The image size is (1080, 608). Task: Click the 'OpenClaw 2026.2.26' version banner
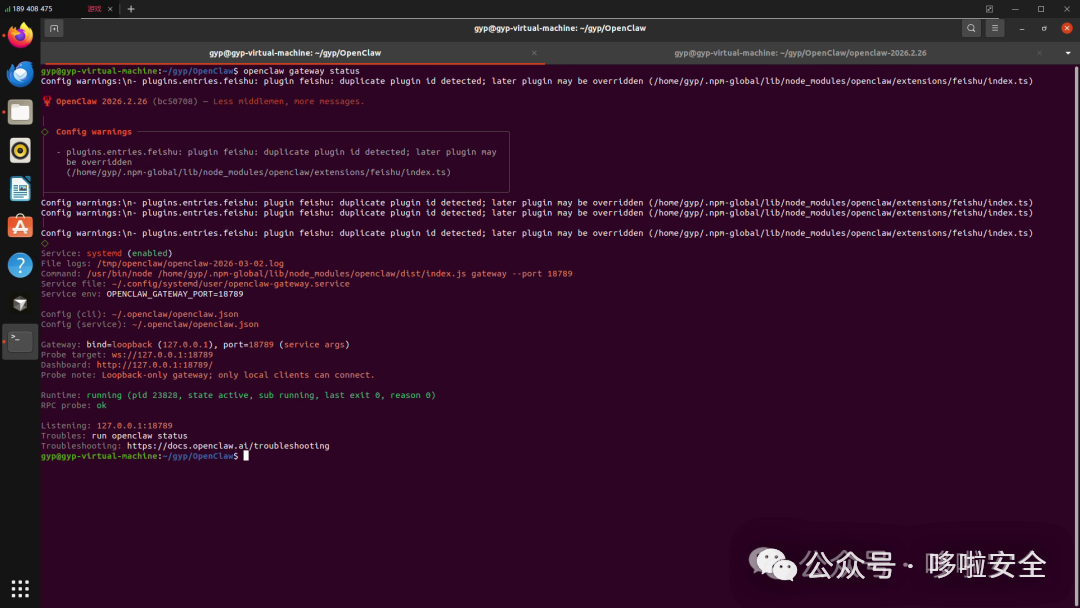click(x=101, y=101)
